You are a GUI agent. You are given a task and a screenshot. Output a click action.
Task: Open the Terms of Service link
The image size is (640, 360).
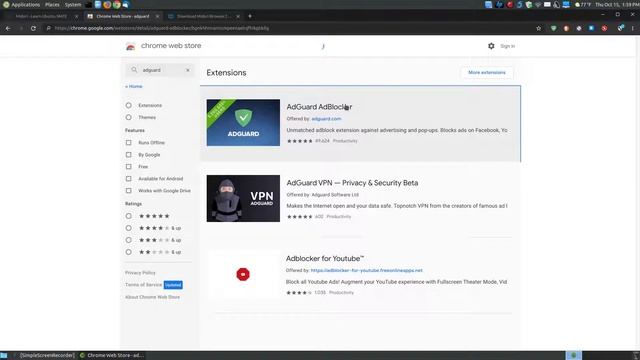pyautogui.click(x=143, y=284)
